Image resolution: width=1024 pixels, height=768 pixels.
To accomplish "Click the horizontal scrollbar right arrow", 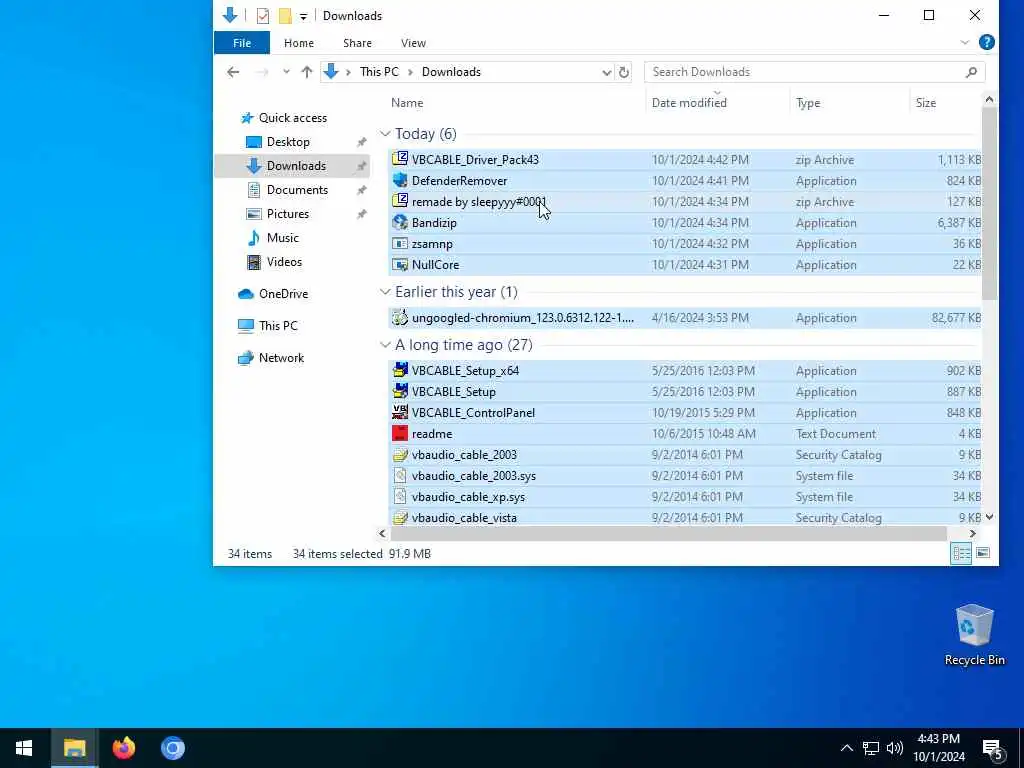I will pos(972,534).
